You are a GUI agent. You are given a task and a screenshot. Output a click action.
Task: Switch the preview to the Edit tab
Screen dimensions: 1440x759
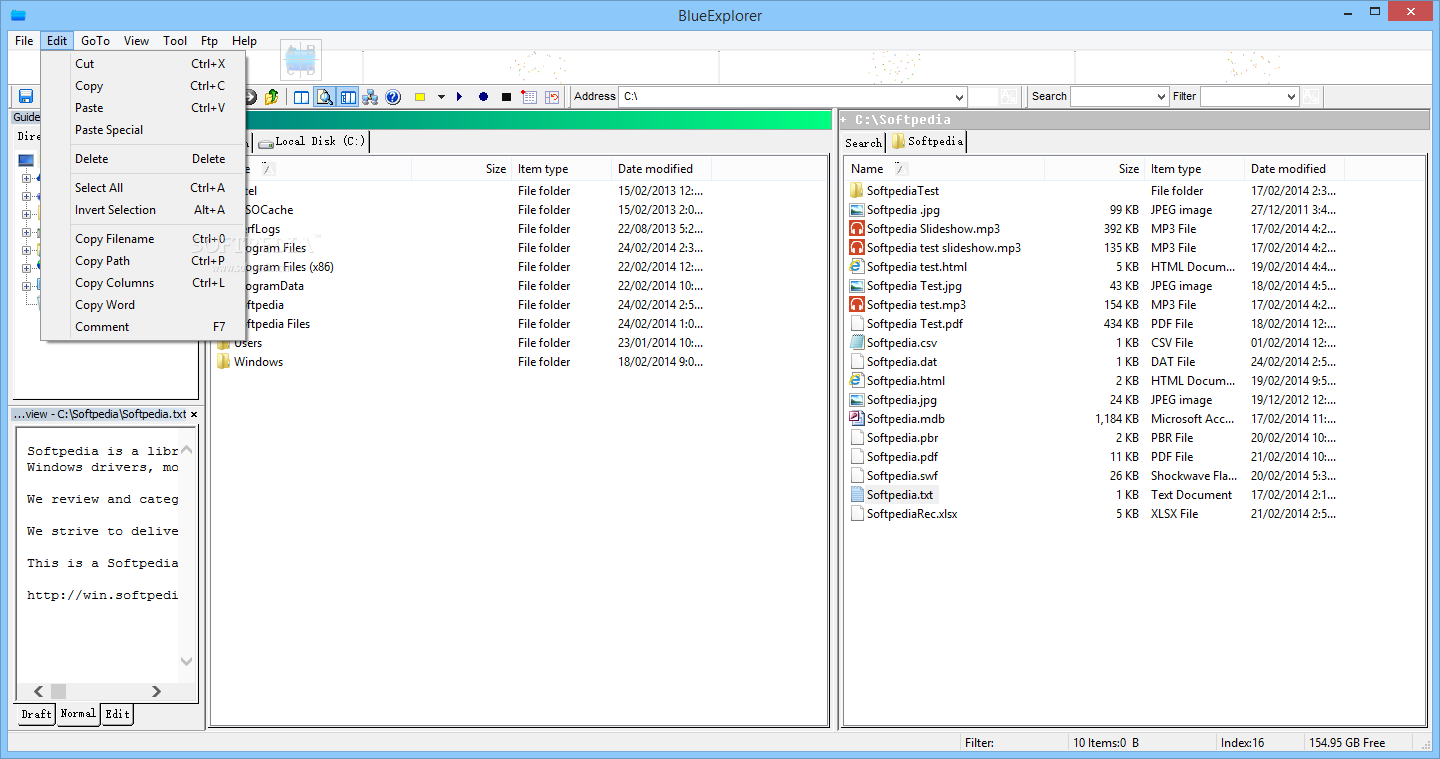pos(117,714)
